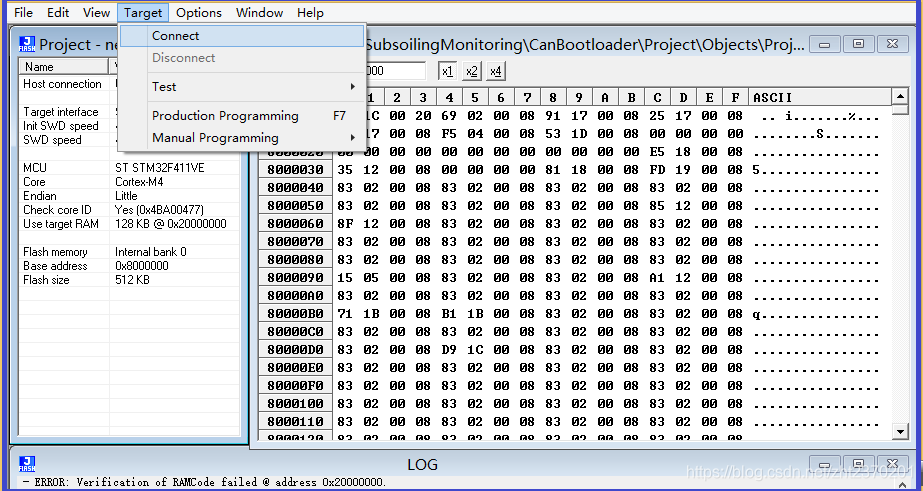Click the J-Flash icon in LOG window title
The image size is (923, 491).
26,464
